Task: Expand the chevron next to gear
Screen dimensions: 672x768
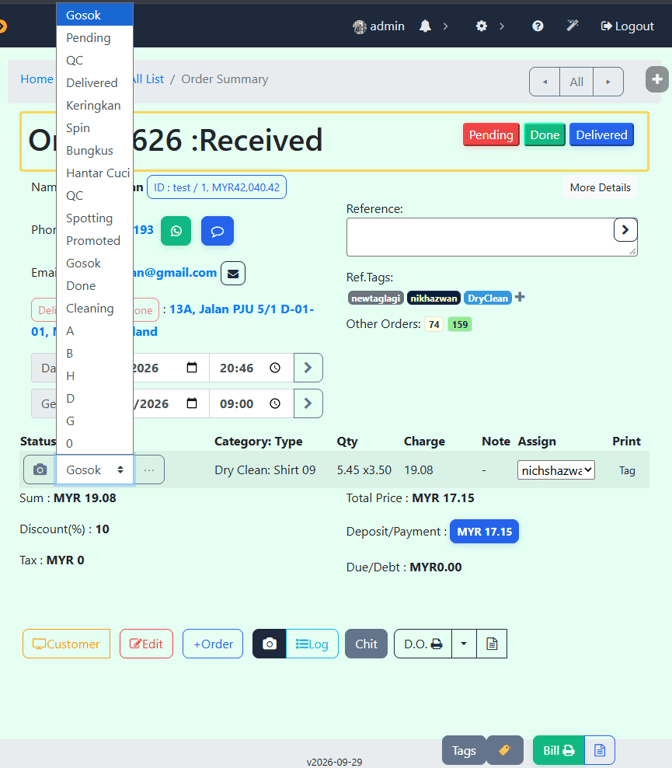Action: 502,26
